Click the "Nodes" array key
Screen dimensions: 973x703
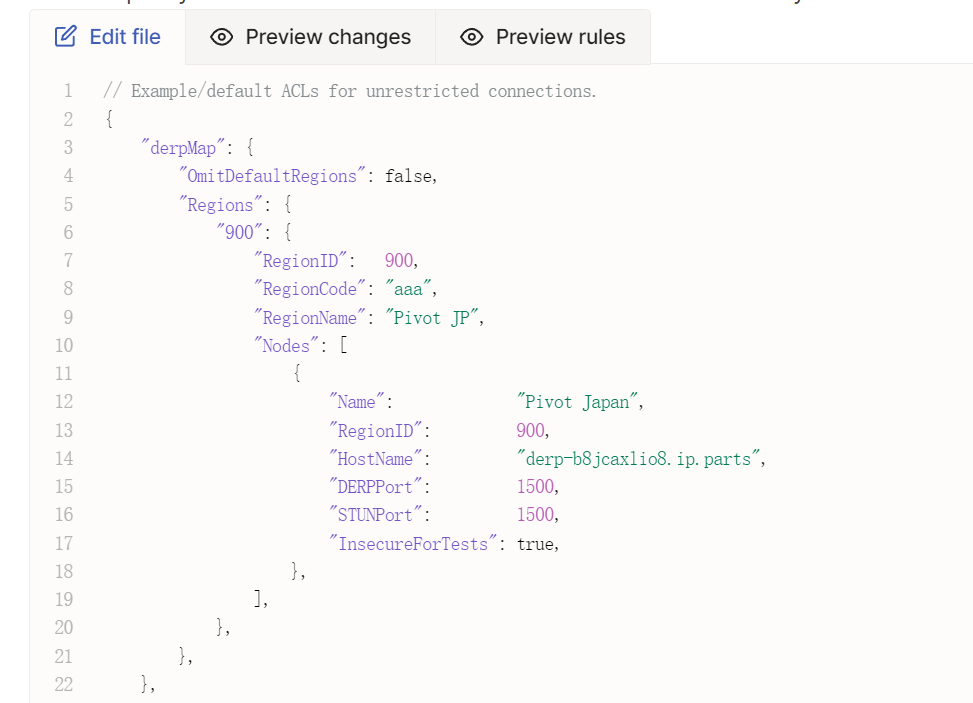pyautogui.click(x=286, y=346)
